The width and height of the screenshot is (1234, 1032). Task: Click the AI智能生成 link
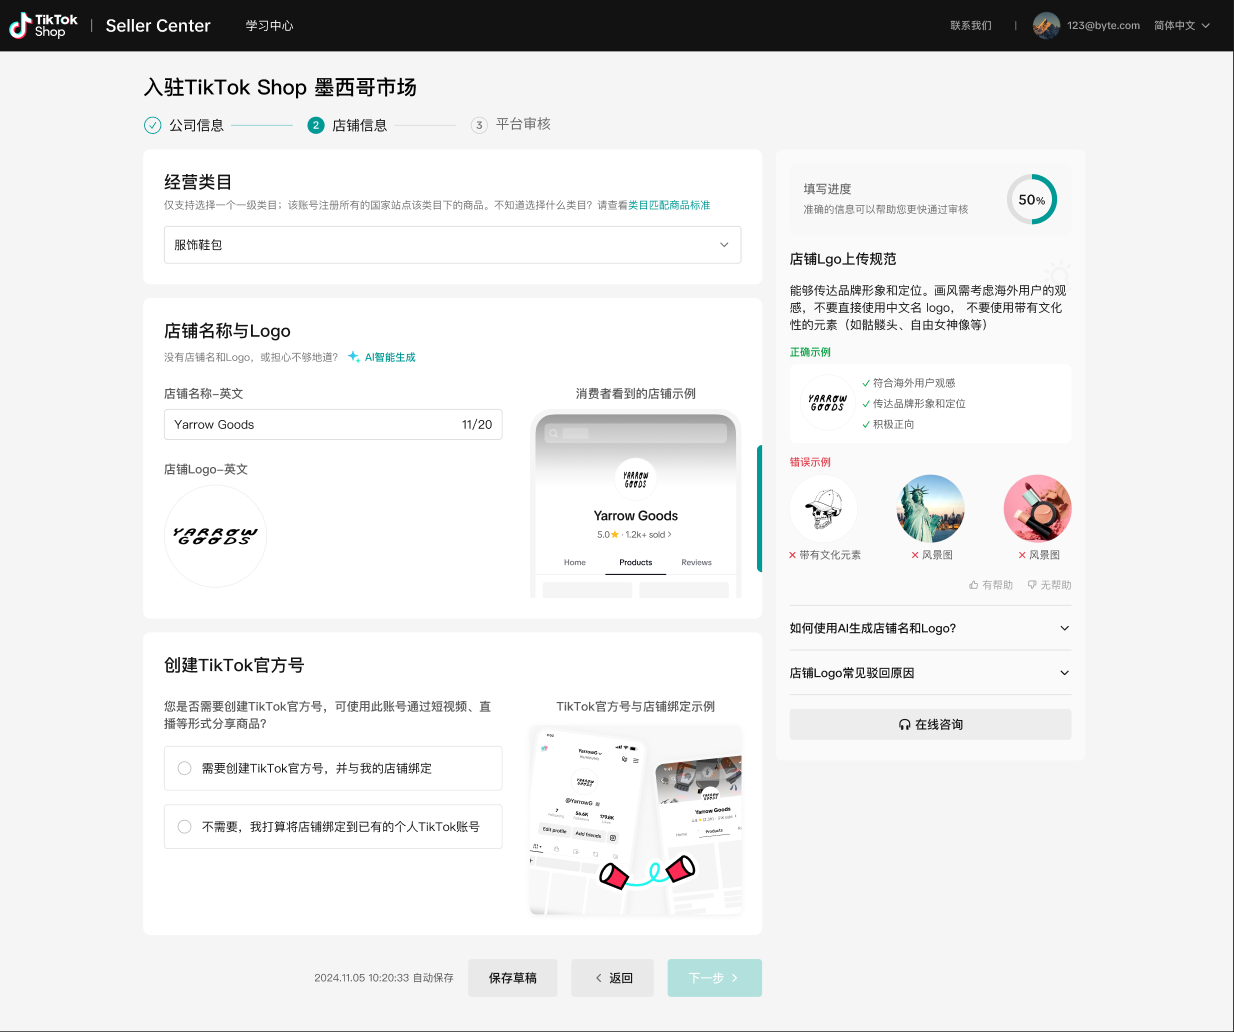pos(390,357)
